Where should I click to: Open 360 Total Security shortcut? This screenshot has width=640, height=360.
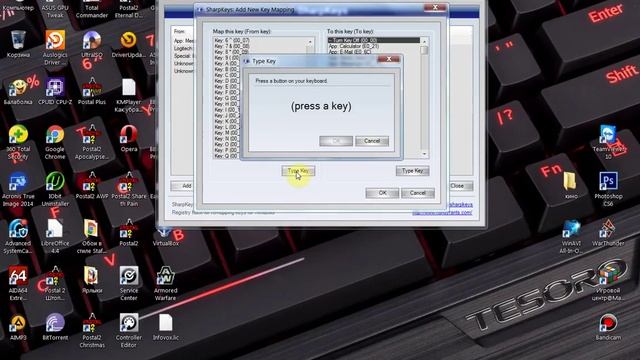pyautogui.click(x=18, y=135)
